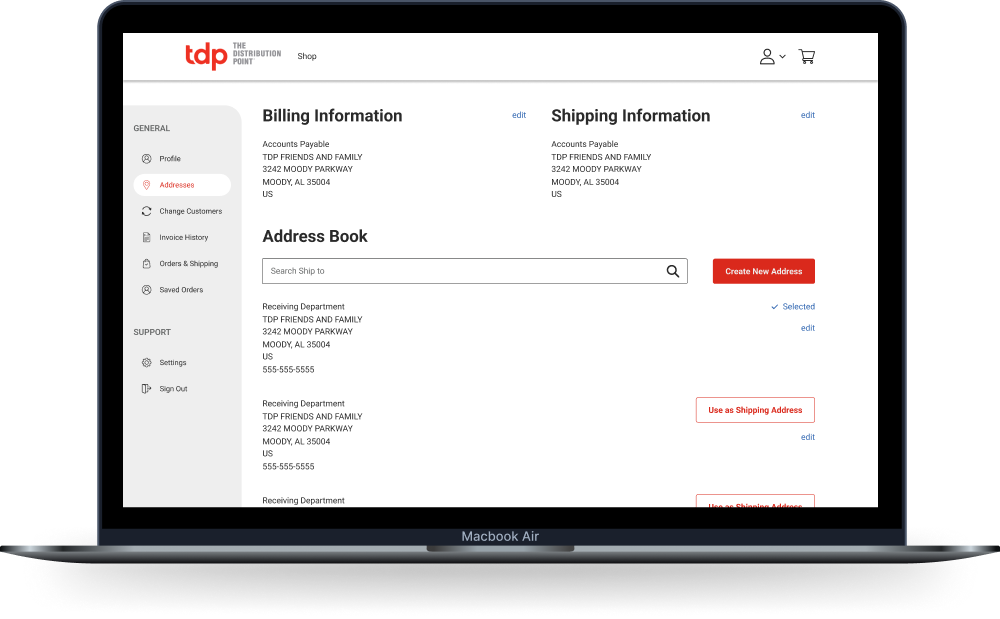Viewport: 1000px width, 619px height.
Task: Click the Sign Out door icon
Action: 146,389
